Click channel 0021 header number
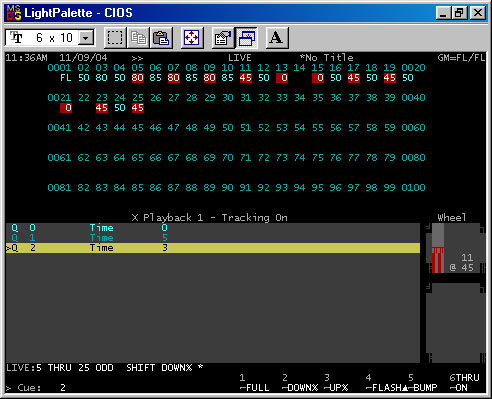This screenshot has height=399, width=492. [x=59, y=98]
